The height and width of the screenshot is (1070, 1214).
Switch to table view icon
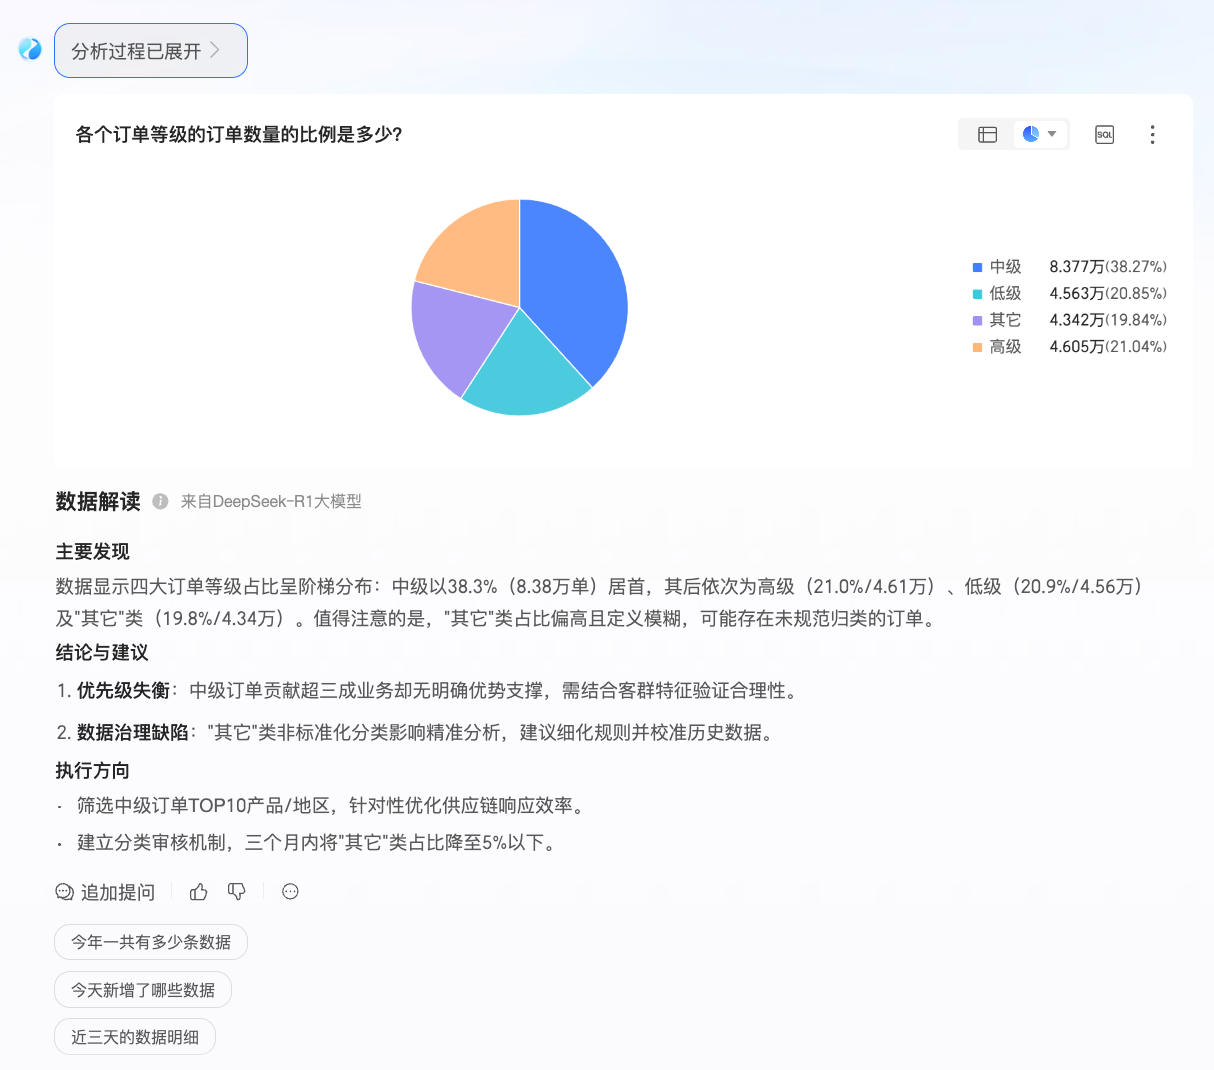coord(988,134)
